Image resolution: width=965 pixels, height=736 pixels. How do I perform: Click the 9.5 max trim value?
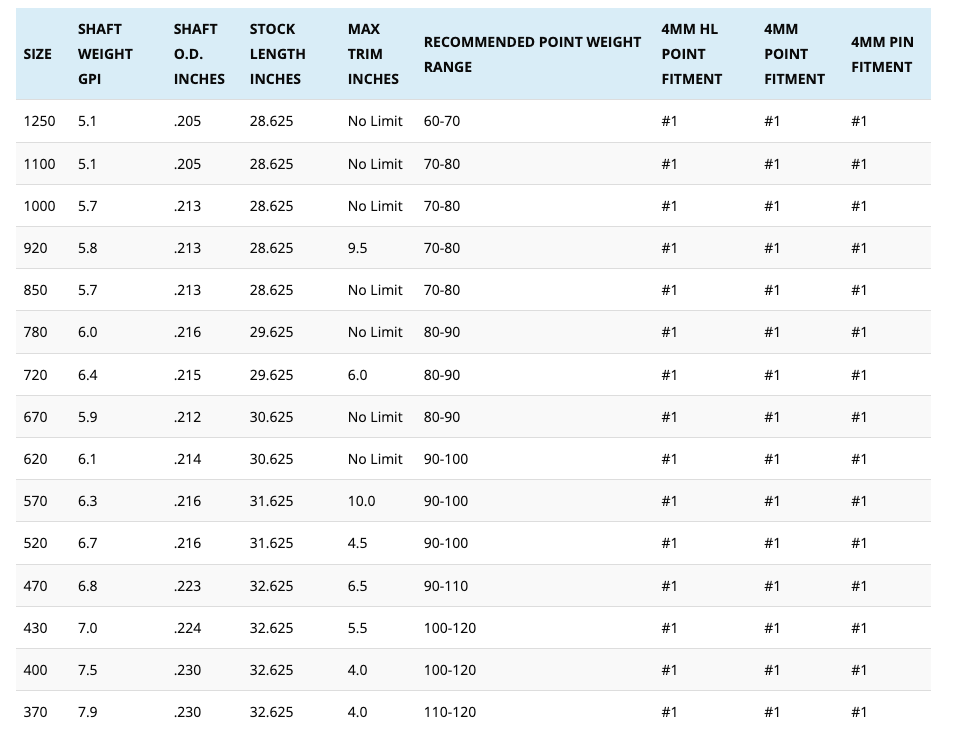coord(357,248)
